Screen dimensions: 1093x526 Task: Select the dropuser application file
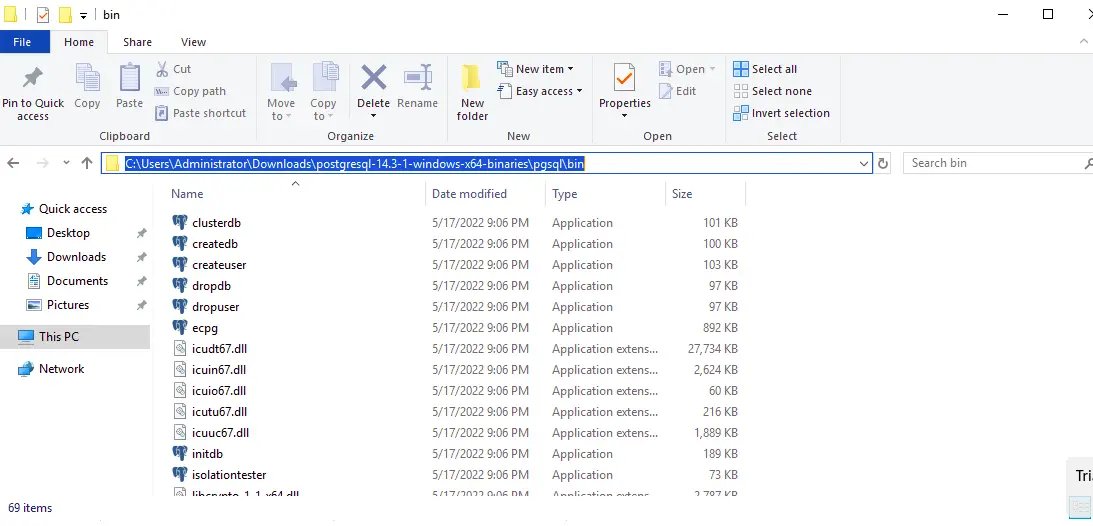(215, 307)
